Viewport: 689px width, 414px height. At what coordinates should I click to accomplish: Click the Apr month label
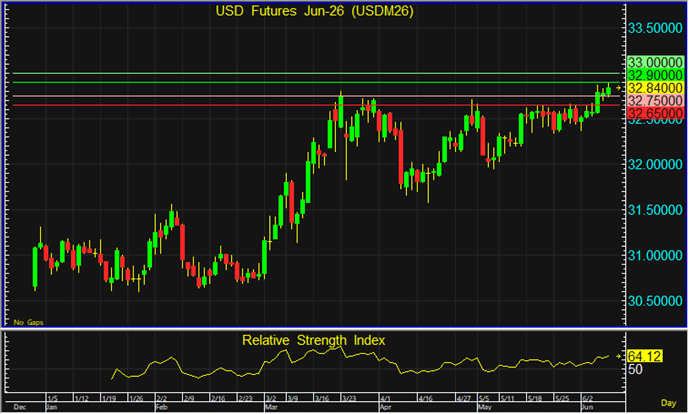[x=385, y=407]
